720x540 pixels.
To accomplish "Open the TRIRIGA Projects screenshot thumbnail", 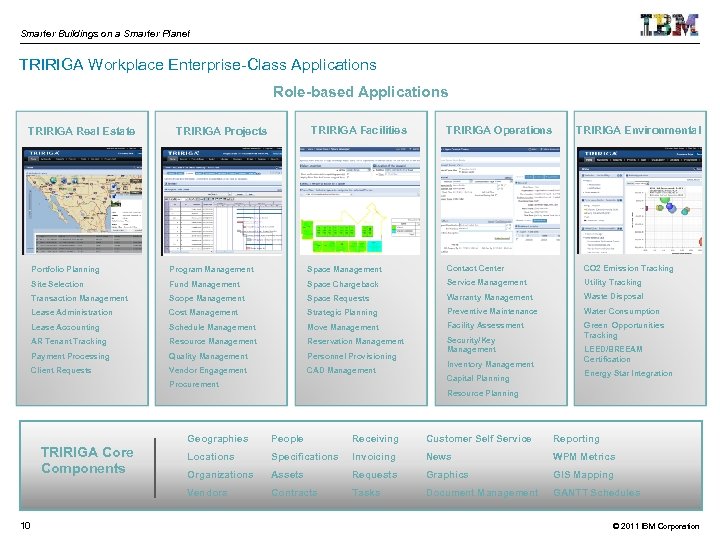I will [x=221, y=201].
